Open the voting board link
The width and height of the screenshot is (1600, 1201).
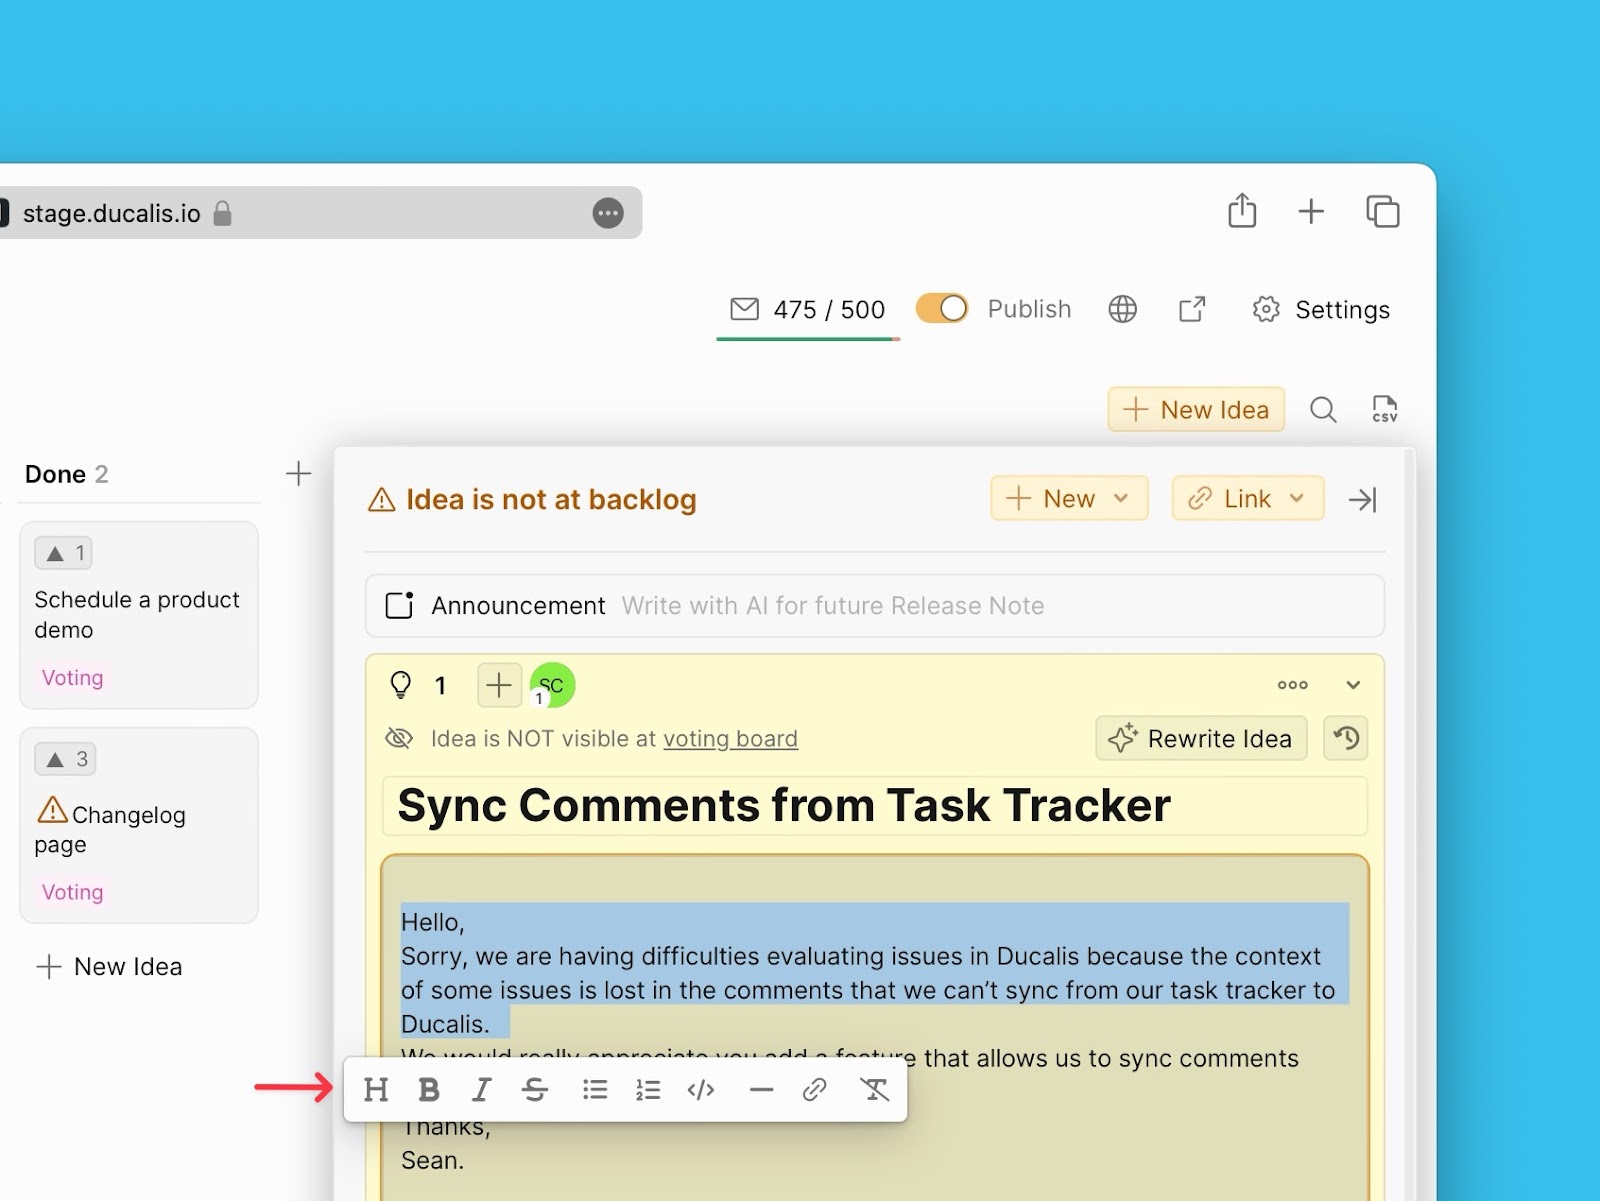pos(730,739)
